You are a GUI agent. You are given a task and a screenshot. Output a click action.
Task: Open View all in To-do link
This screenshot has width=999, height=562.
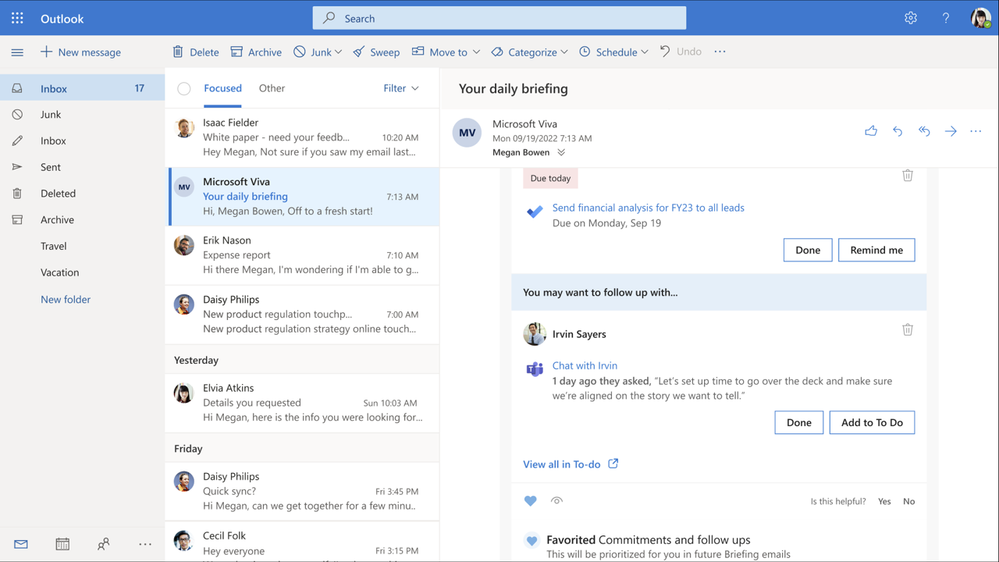571,464
